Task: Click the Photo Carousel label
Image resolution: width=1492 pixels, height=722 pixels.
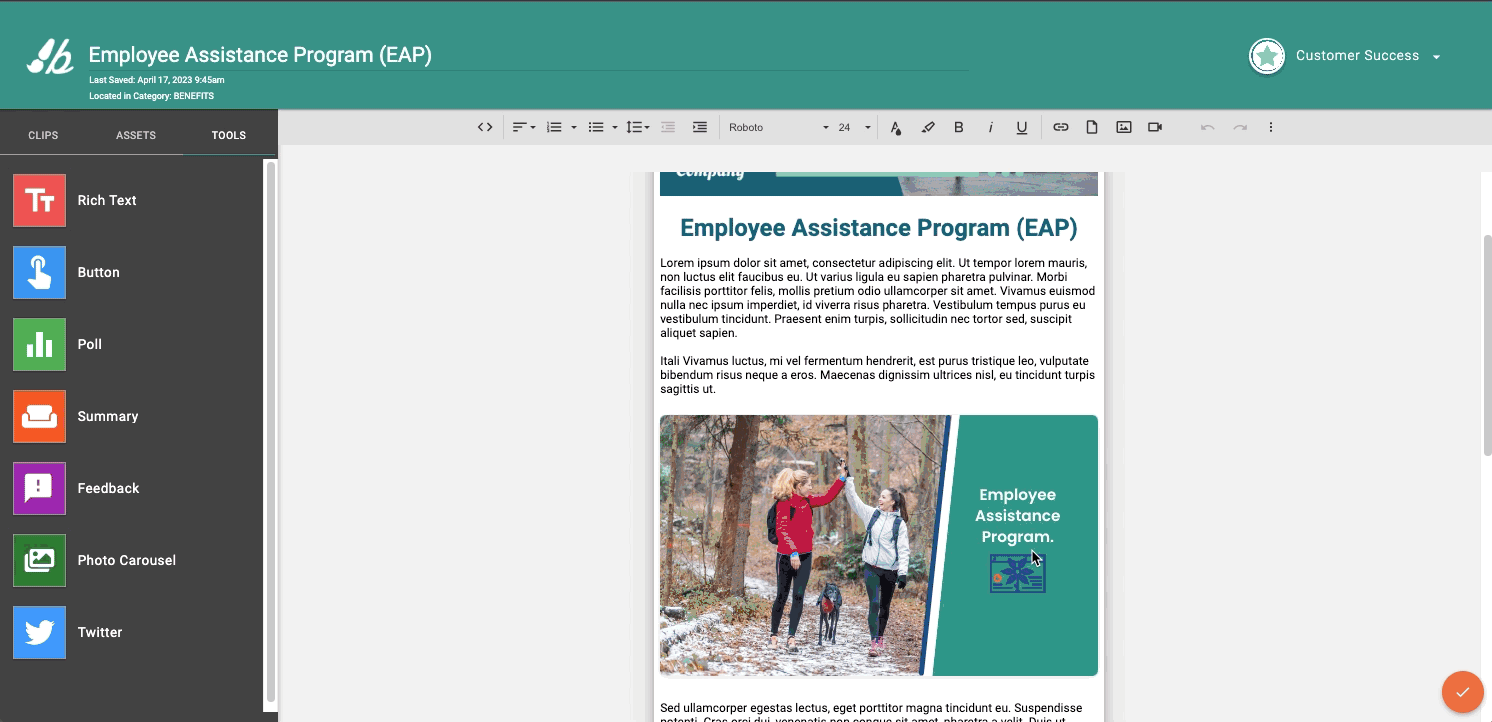Action: click(127, 560)
